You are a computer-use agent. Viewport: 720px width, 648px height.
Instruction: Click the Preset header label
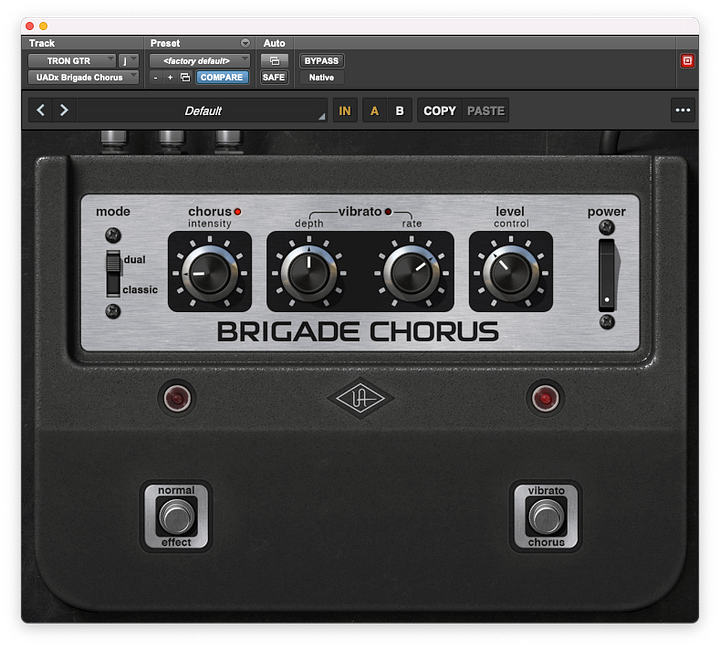click(165, 43)
